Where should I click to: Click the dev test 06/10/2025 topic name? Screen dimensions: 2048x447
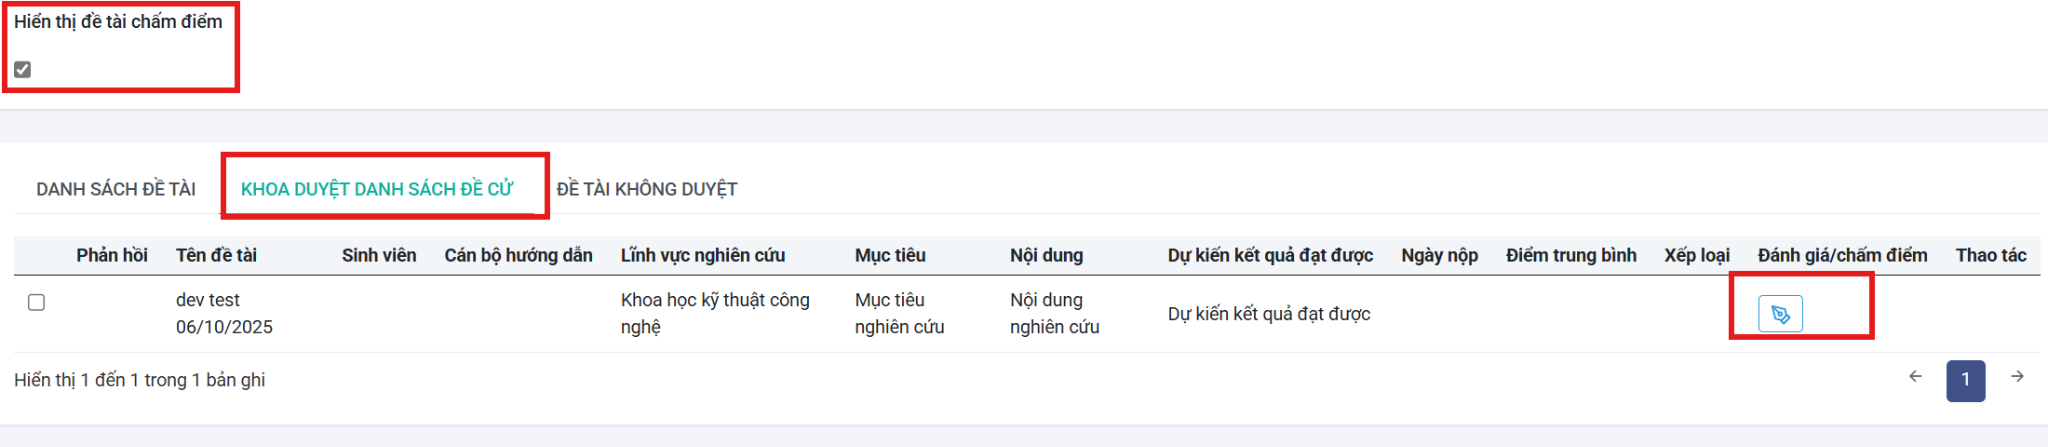[x=224, y=313]
